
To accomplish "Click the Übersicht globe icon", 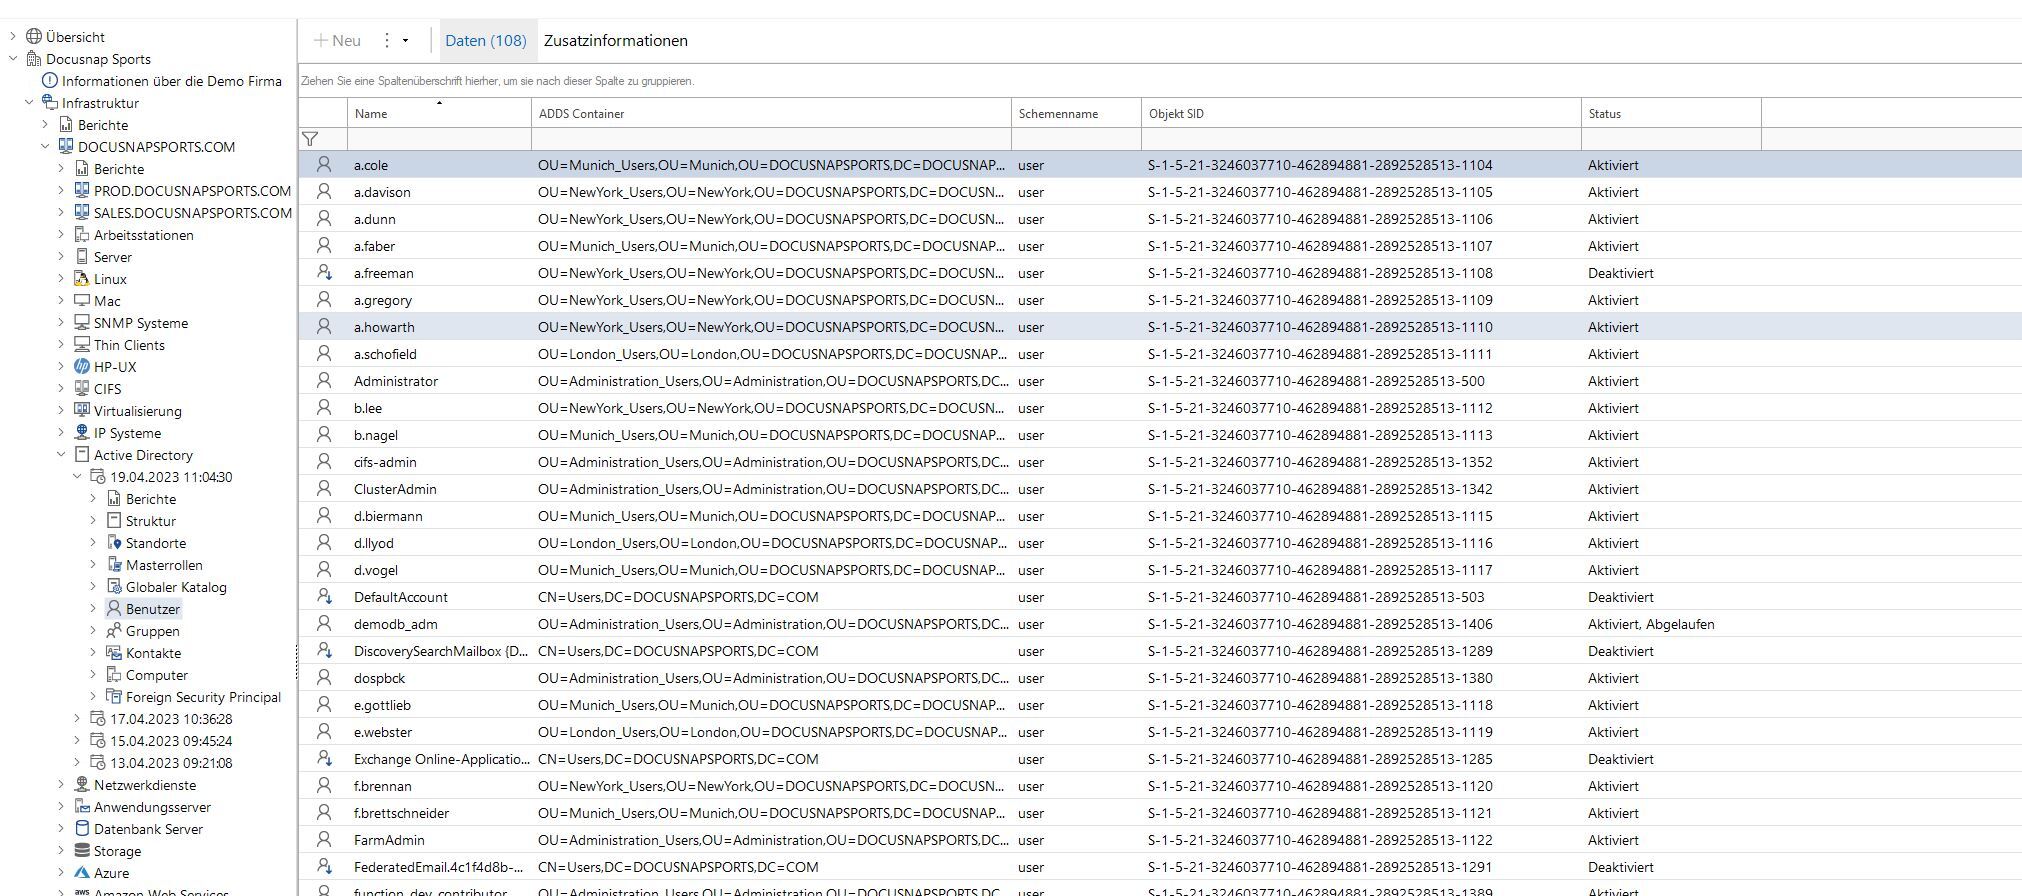I will pos(34,37).
